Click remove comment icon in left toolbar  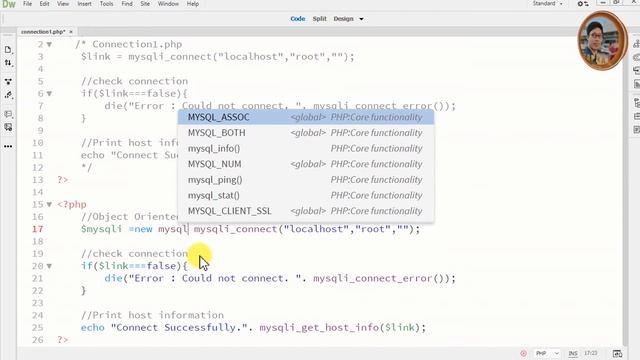point(8,127)
